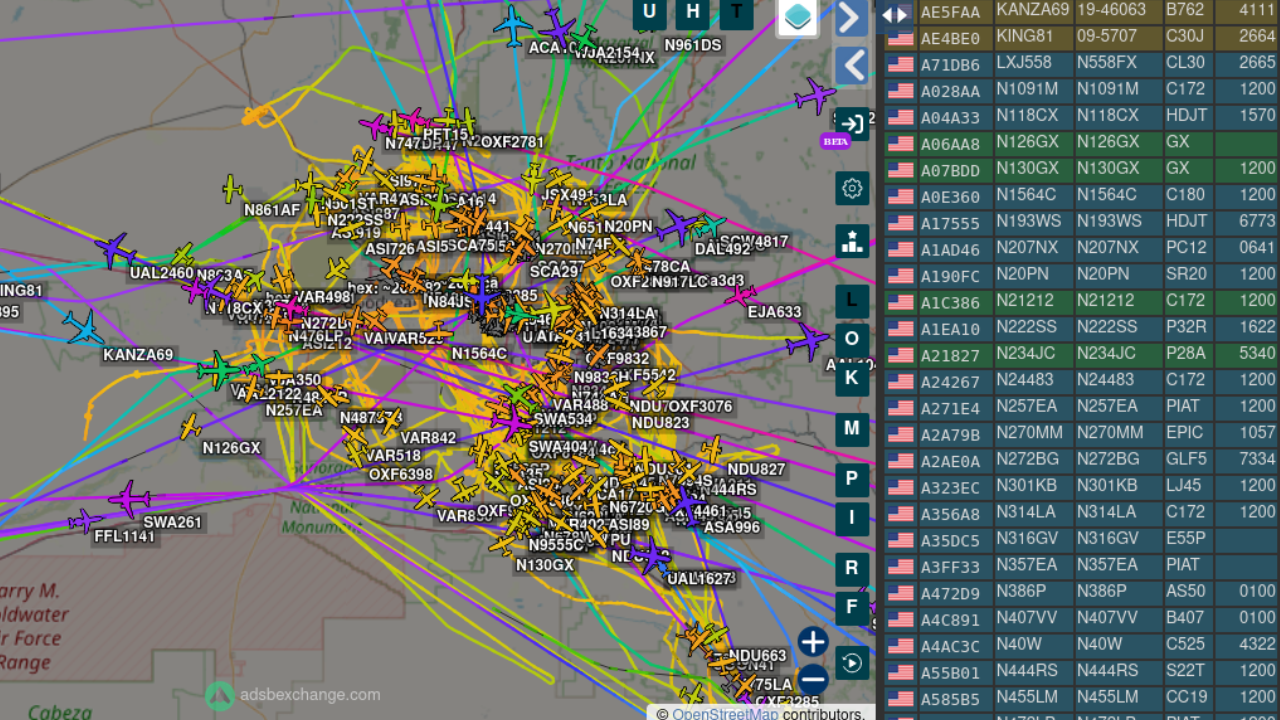
Task: Select the UAL2460 aircraft on map
Action: (x=116, y=250)
